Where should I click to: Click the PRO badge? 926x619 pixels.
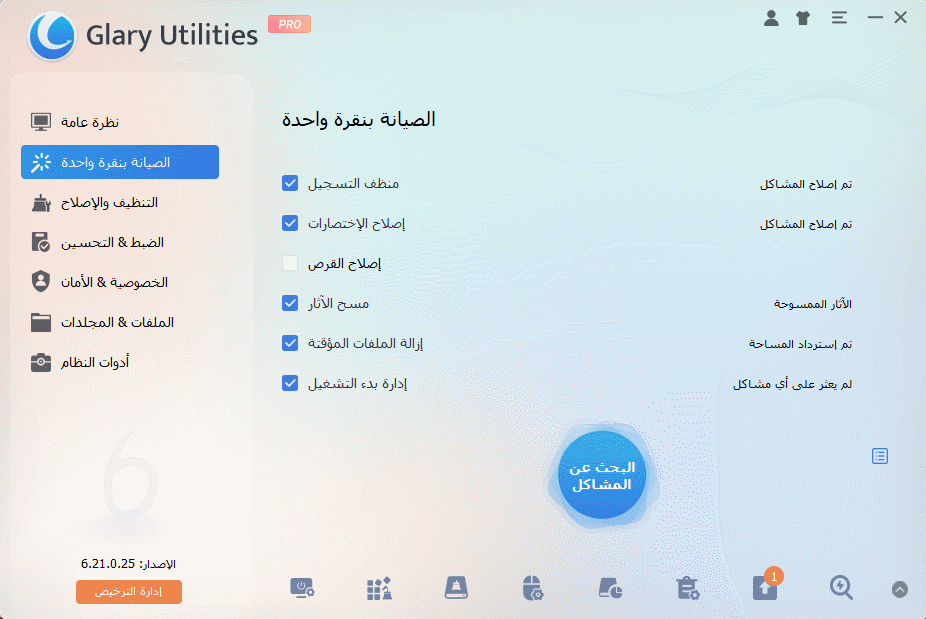[x=289, y=24]
